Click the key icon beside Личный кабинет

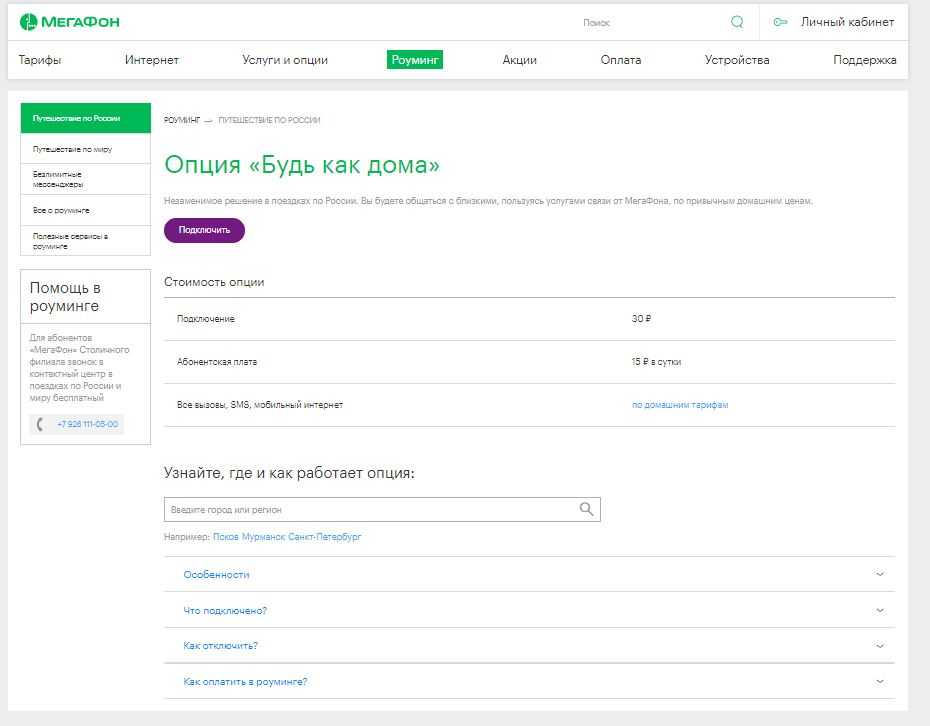point(780,22)
